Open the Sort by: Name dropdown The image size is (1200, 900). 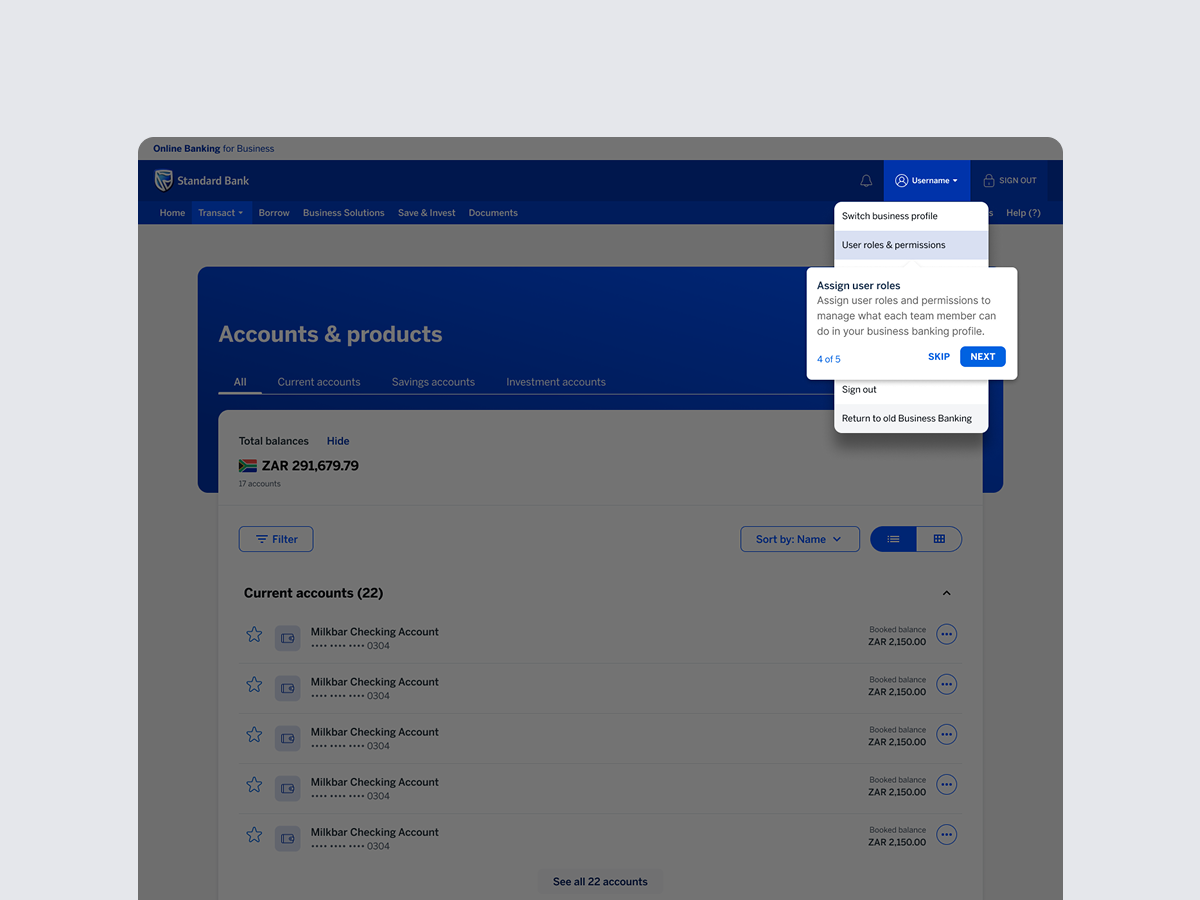[800, 539]
